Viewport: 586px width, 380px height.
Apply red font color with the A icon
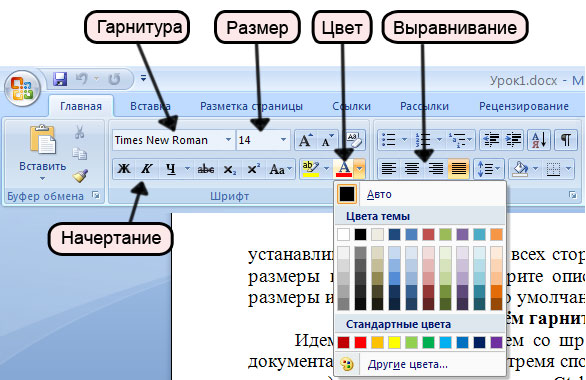click(344, 169)
